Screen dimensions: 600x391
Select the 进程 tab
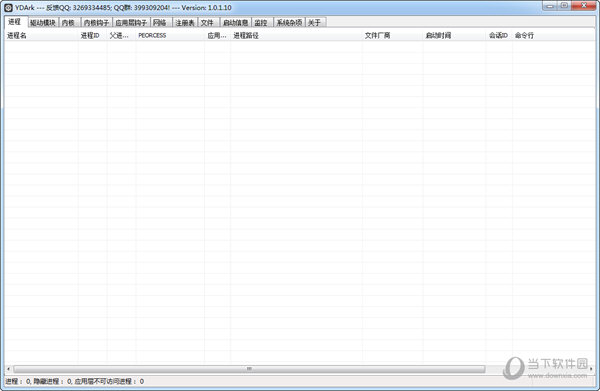15,22
